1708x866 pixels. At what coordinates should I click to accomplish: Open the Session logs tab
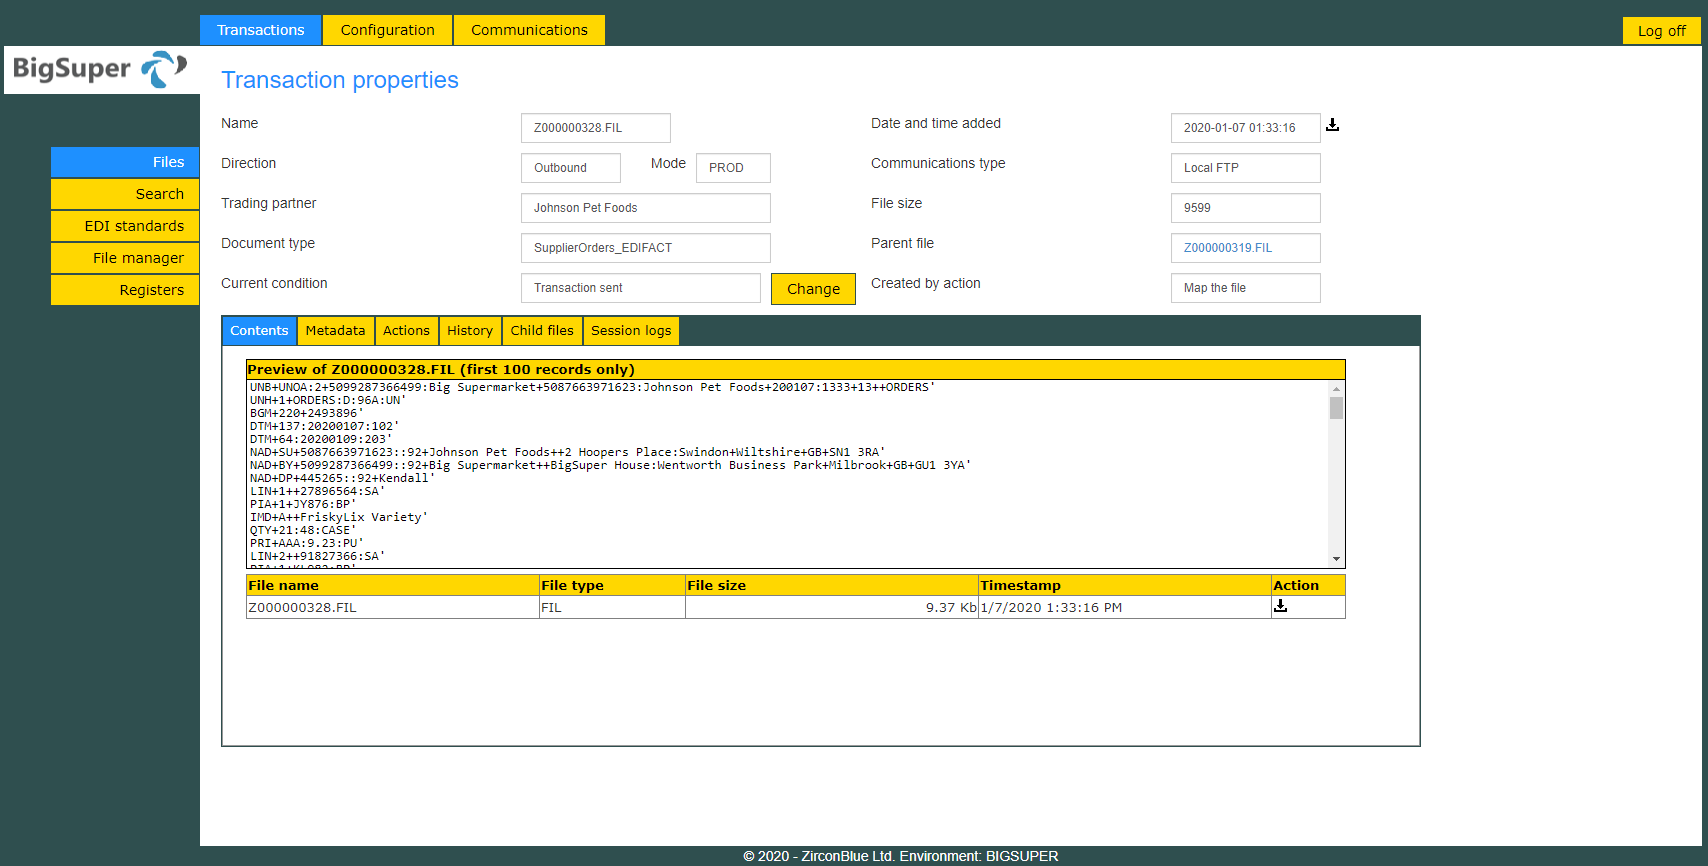click(x=631, y=331)
